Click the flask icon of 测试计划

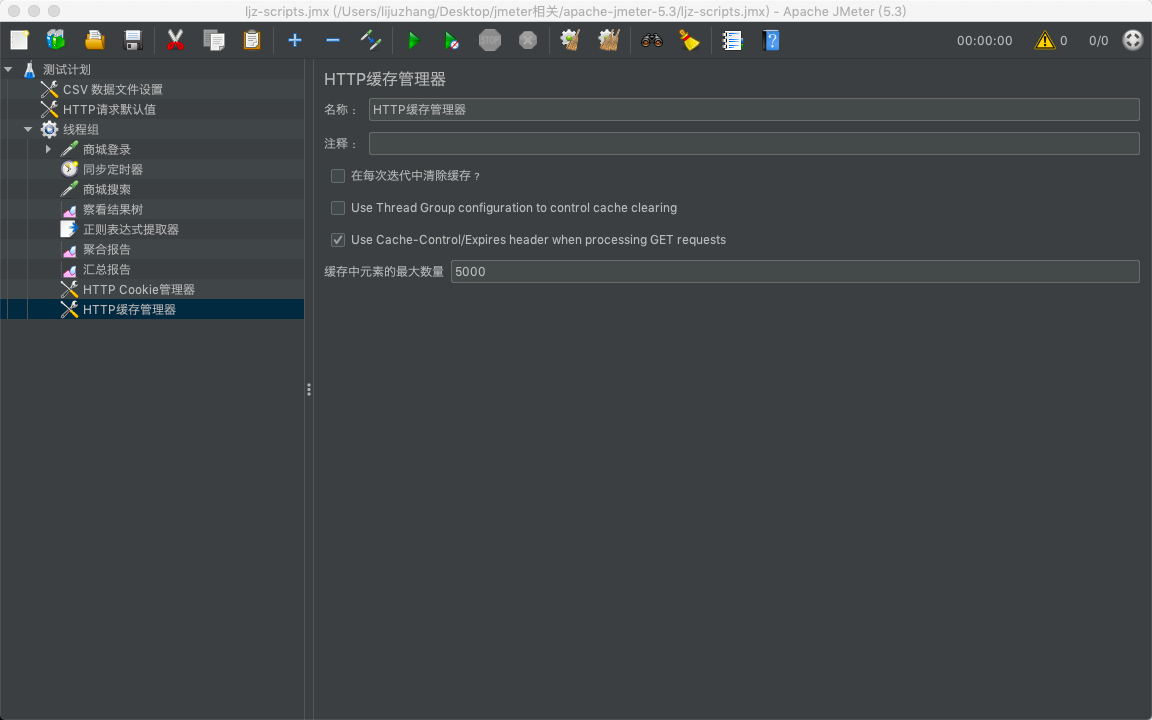pos(29,70)
